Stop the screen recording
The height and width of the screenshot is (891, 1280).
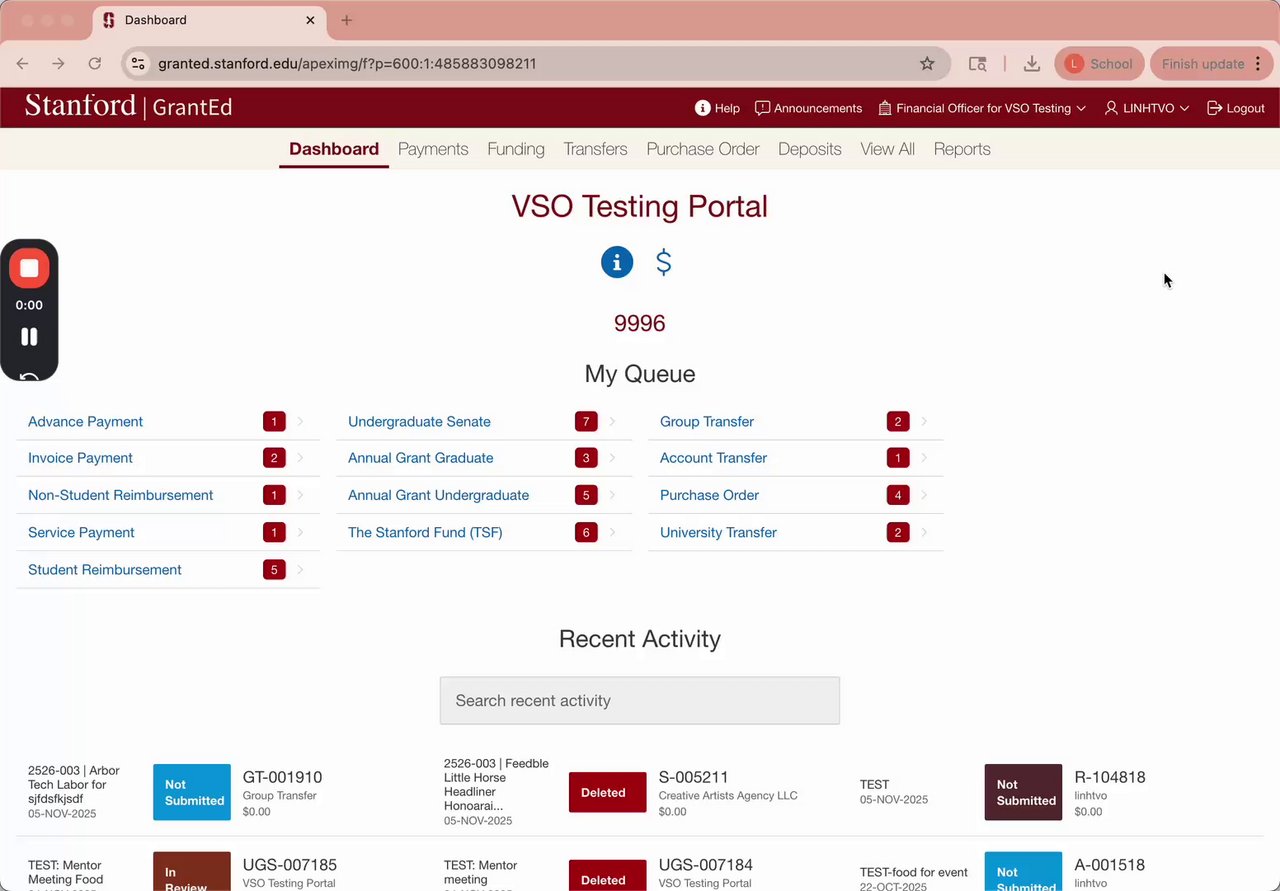point(29,268)
